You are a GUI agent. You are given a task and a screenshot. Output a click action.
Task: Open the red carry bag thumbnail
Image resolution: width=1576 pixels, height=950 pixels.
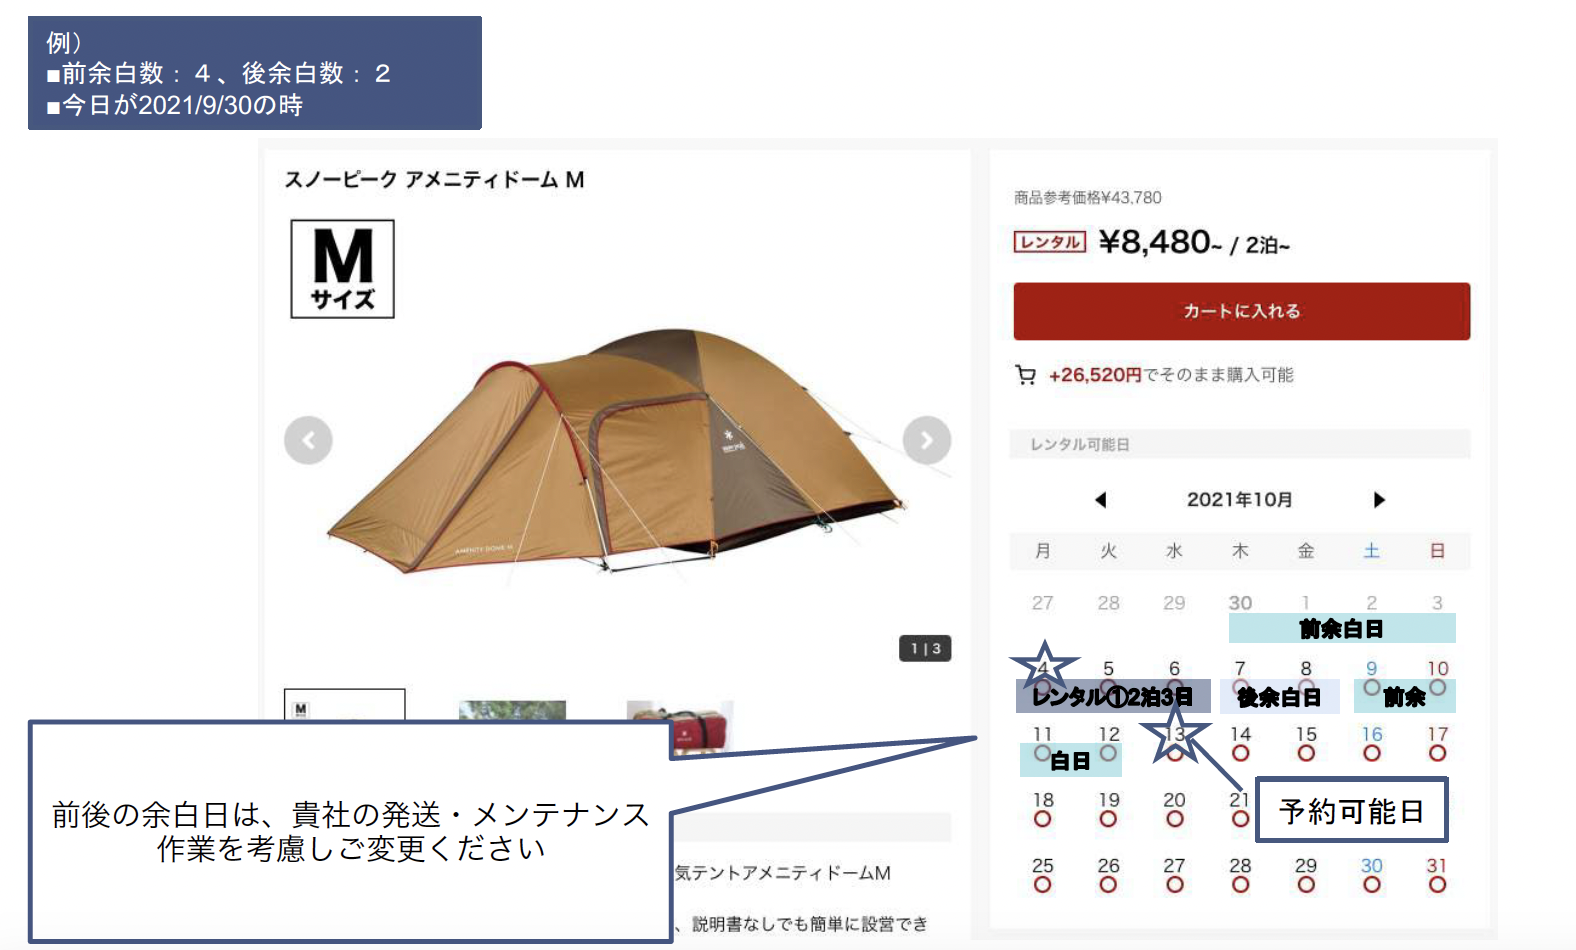[680, 724]
